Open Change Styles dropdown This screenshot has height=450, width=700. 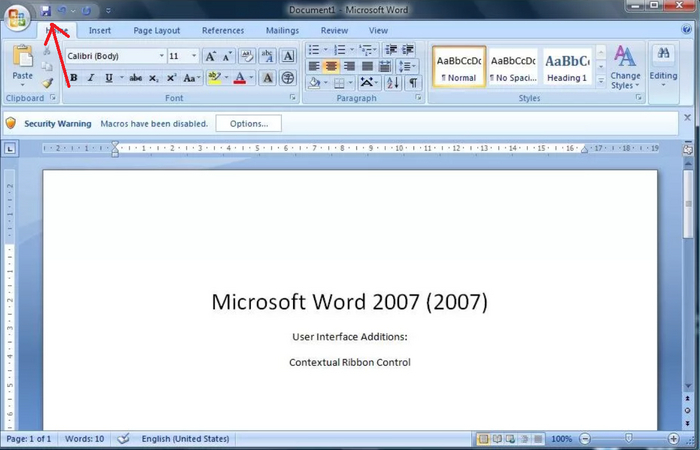(x=625, y=68)
